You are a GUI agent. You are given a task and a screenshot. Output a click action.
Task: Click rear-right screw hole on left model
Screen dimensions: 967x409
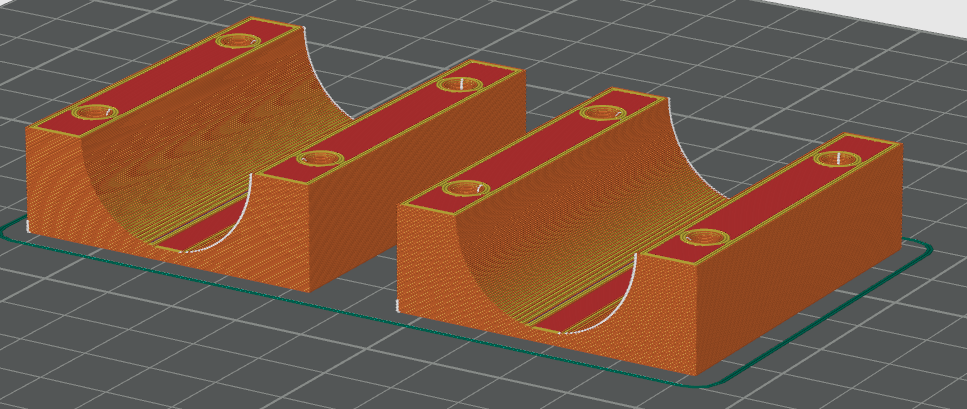pyautogui.click(x=461, y=85)
